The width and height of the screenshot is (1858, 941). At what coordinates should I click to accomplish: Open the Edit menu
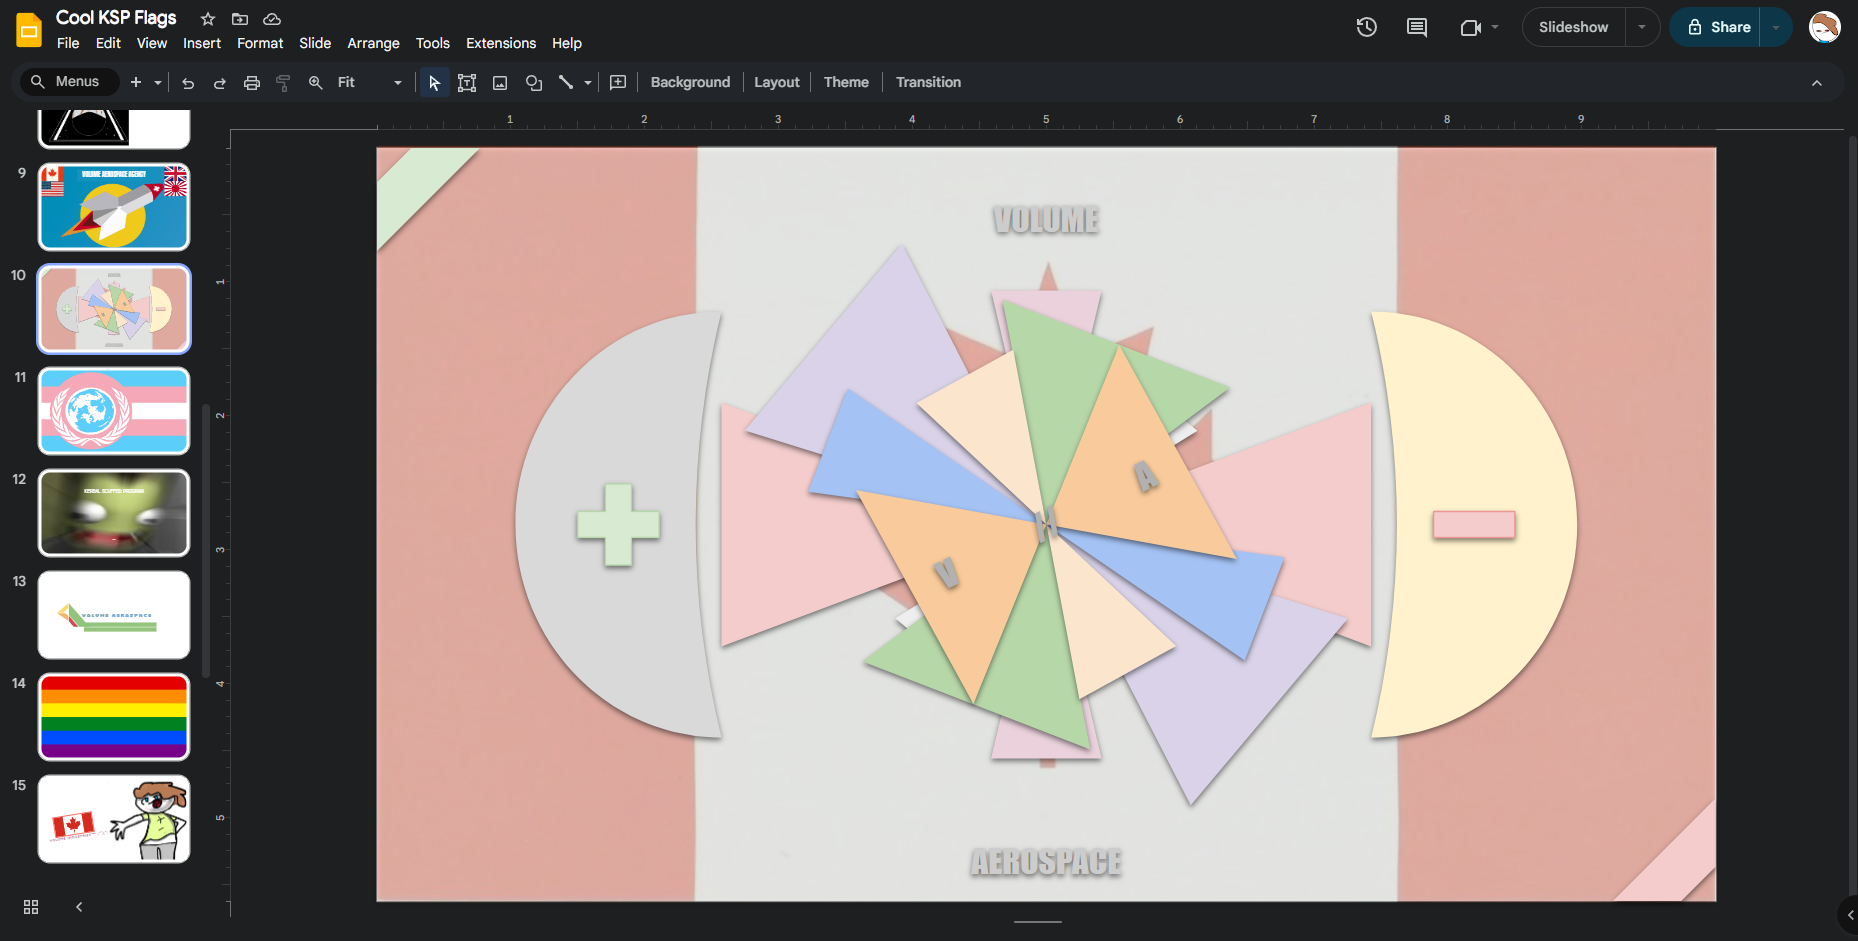(x=108, y=43)
